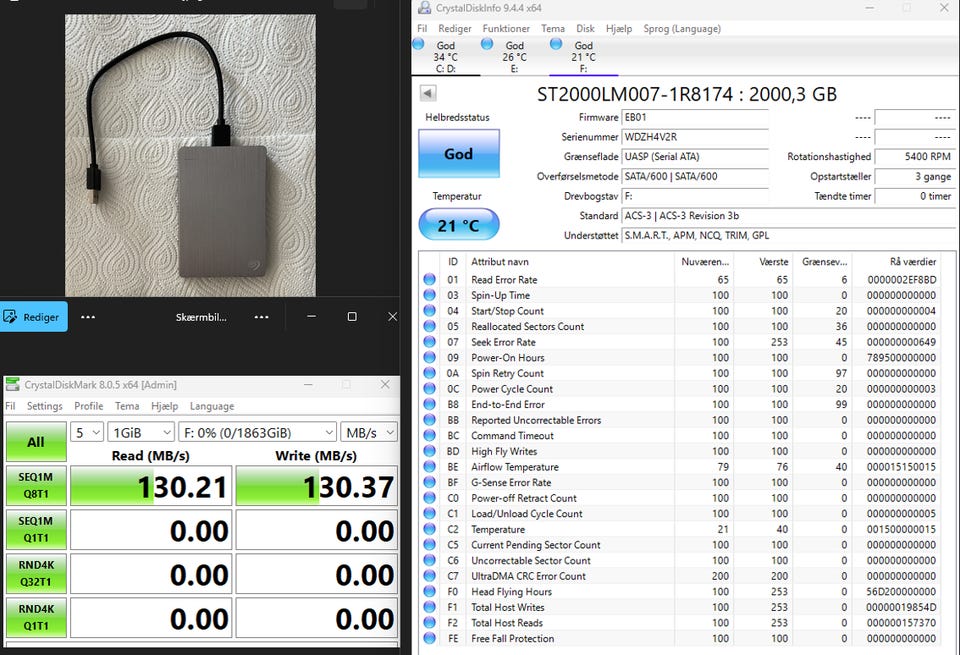Open the test count dropdown showing 5
960x655 pixels.
pos(86,433)
